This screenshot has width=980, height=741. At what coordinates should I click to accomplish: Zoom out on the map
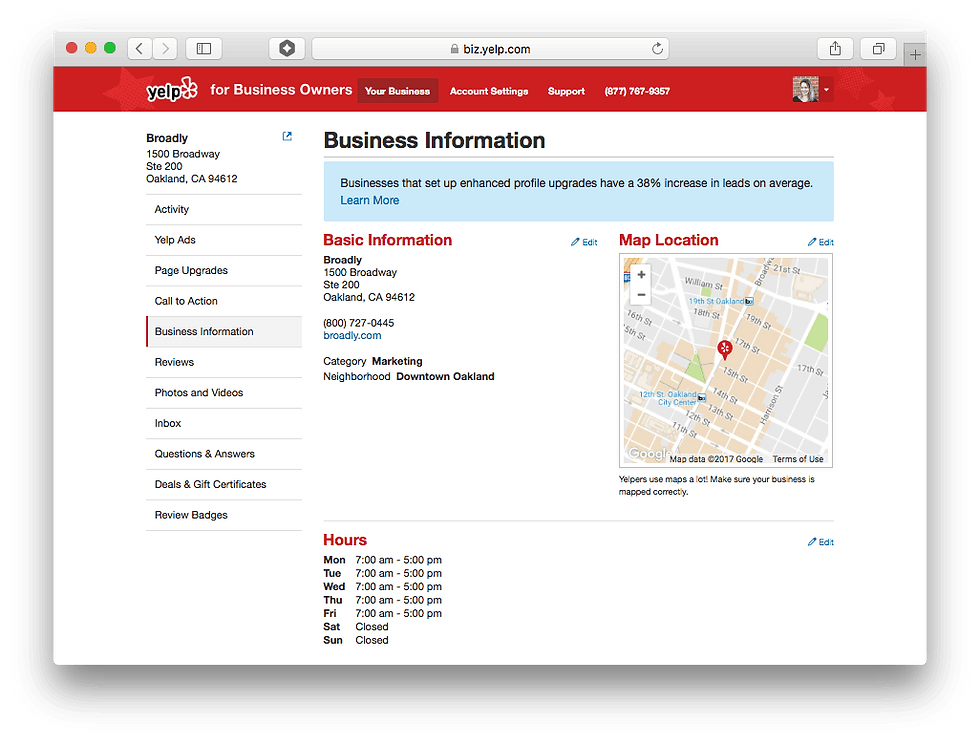(x=641, y=294)
